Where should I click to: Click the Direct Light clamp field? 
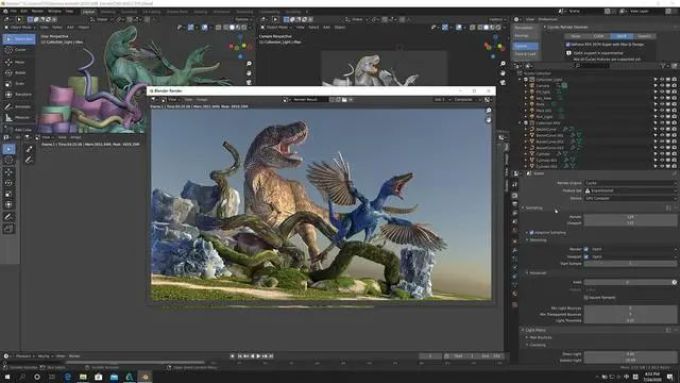point(630,354)
